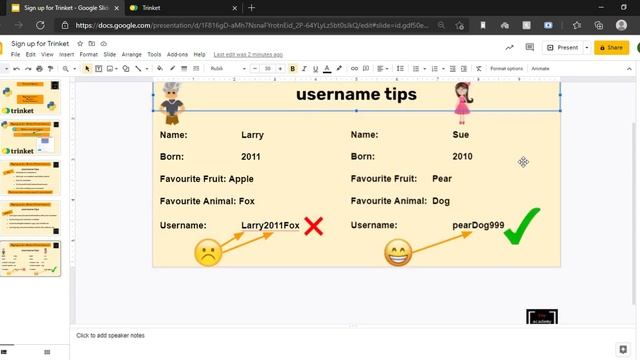The image size is (640, 360).
Task: Increase font size with plus button
Action: coord(280,69)
